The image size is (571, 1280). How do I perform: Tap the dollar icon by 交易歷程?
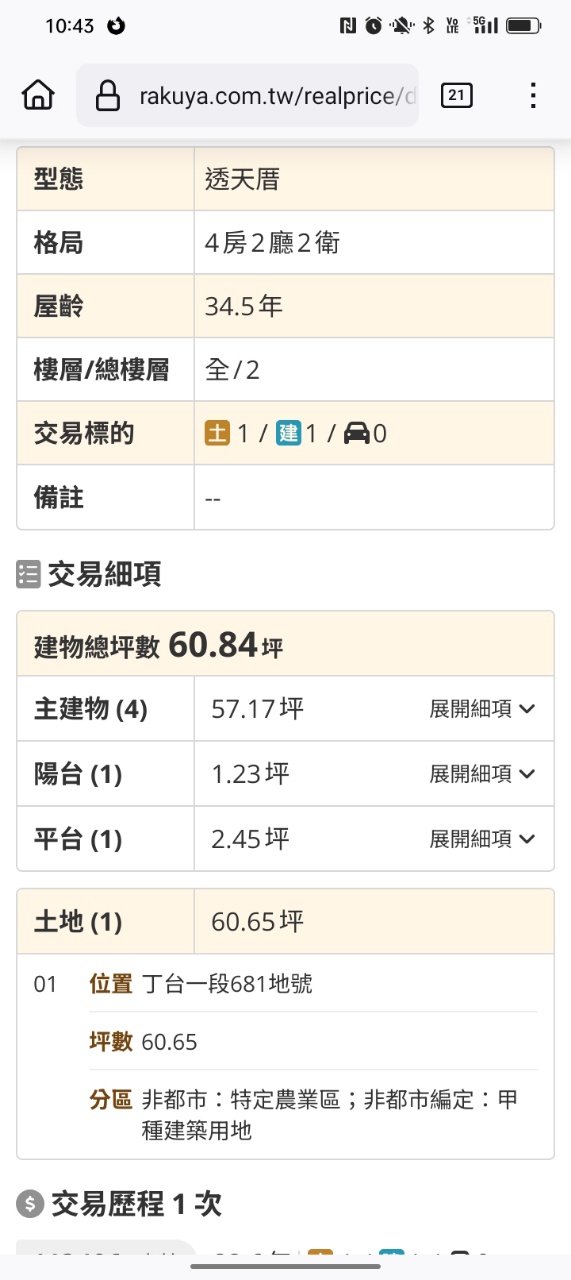29,1204
